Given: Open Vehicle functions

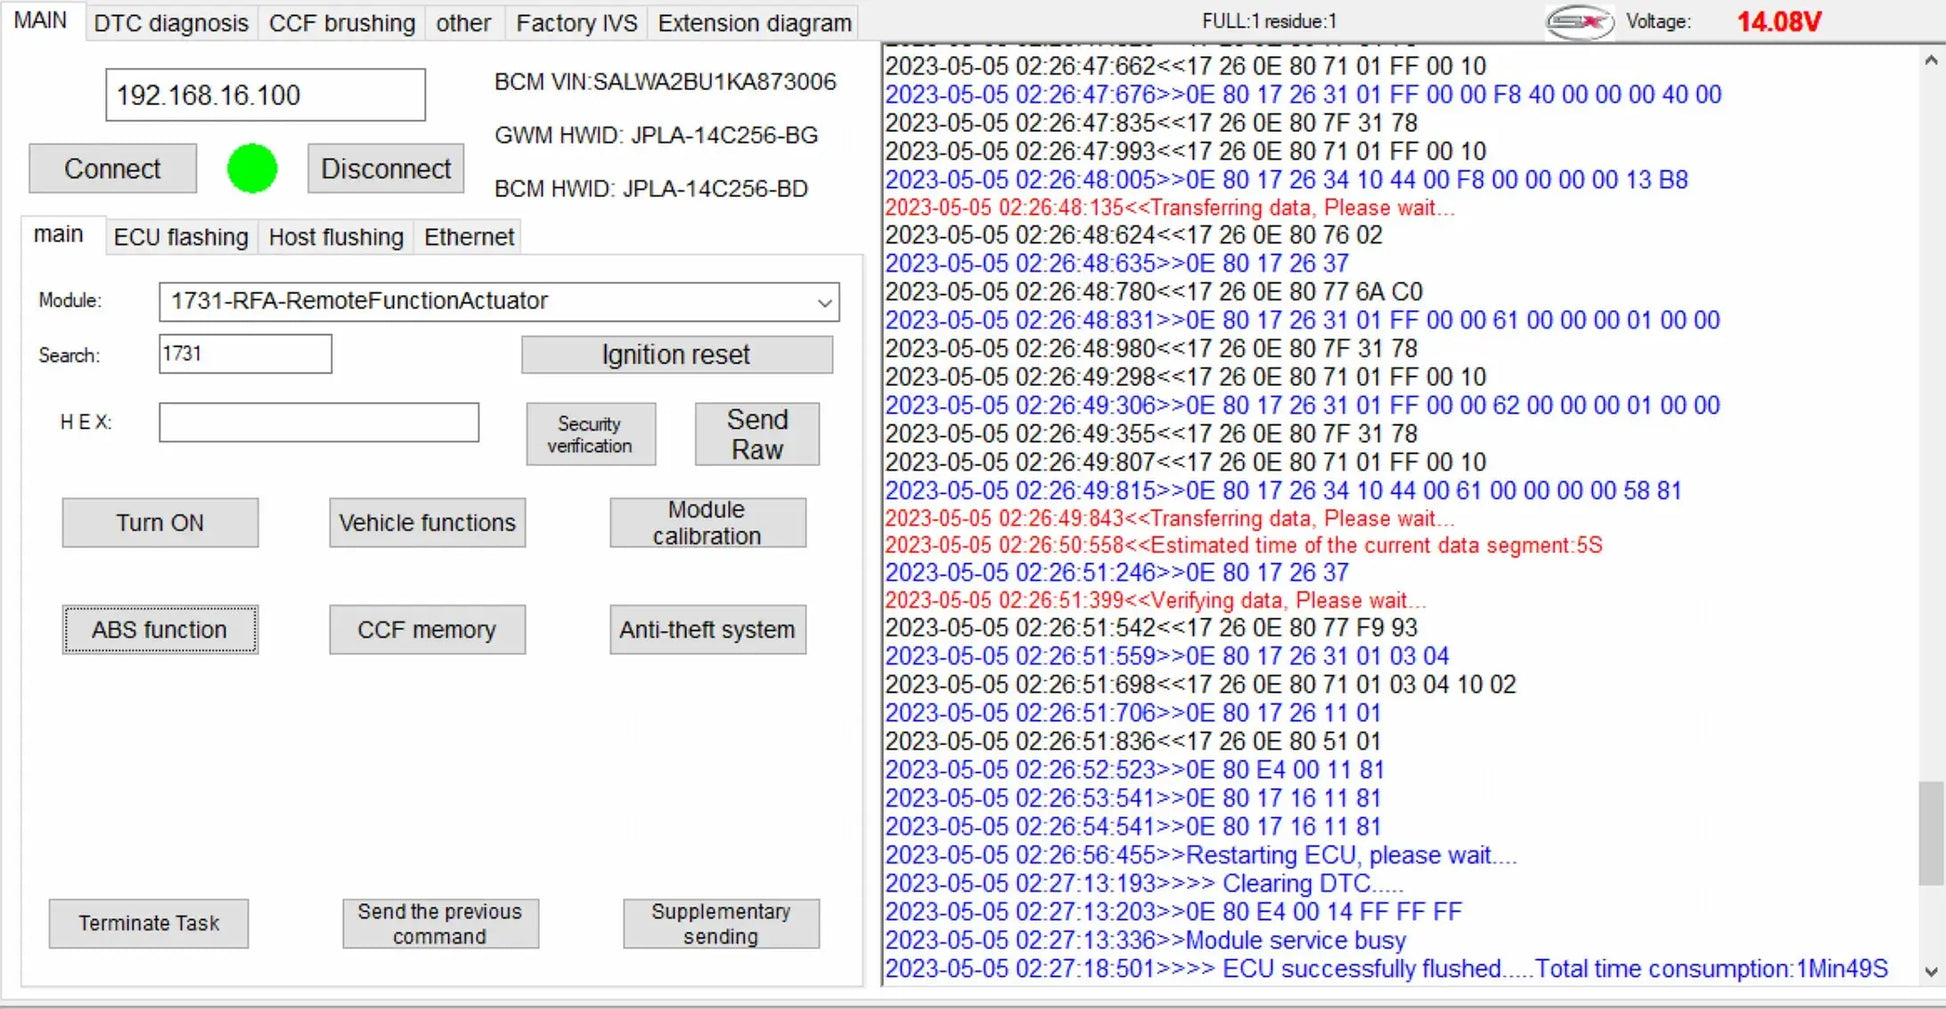Looking at the screenshot, I should click(x=426, y=522).
